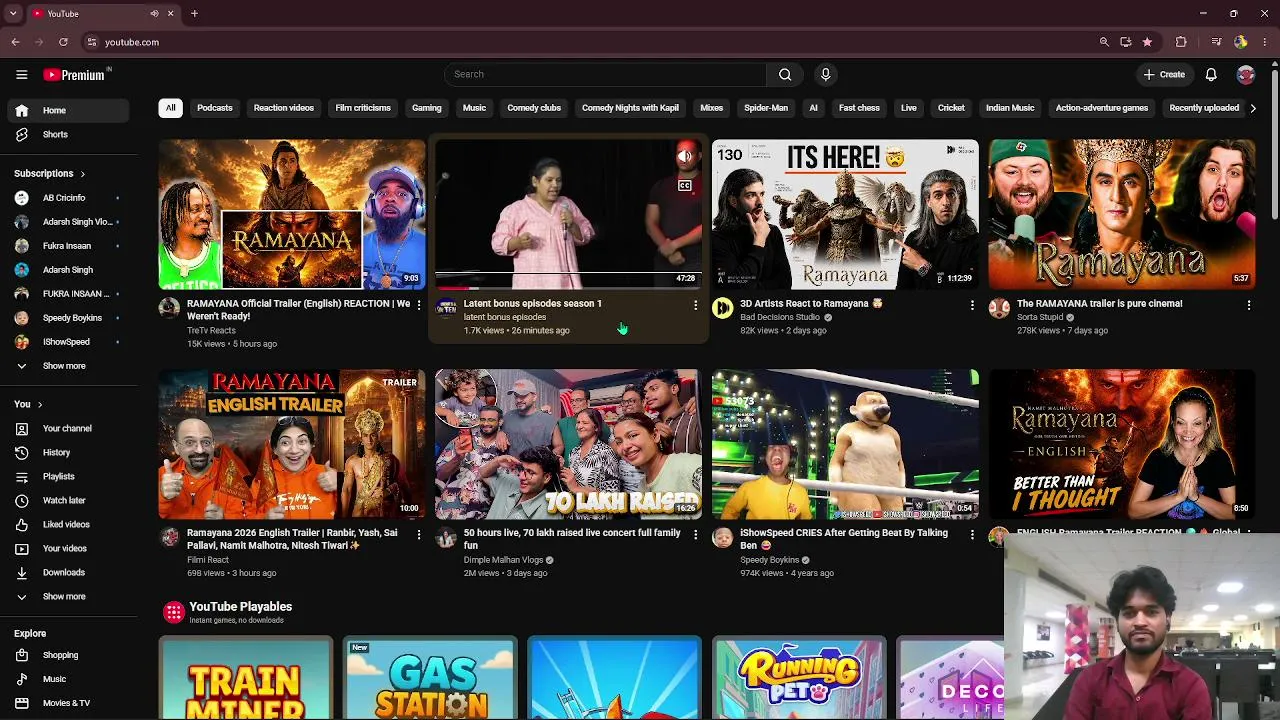Seek on the Latent preview progress bar
The image size is (1280, 720).
[568, 288]
